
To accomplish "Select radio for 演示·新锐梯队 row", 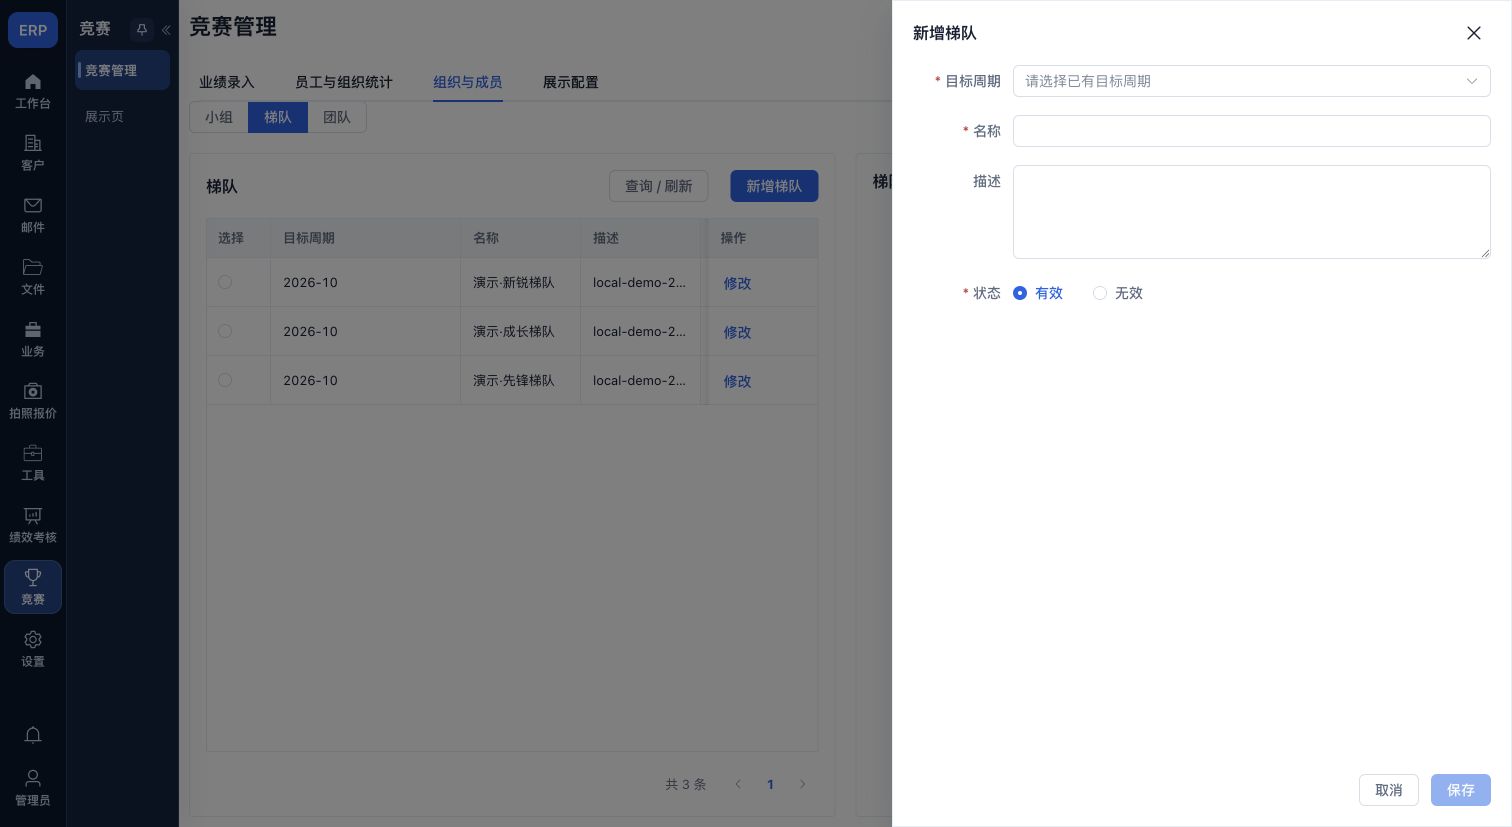I will click(225, 282).
